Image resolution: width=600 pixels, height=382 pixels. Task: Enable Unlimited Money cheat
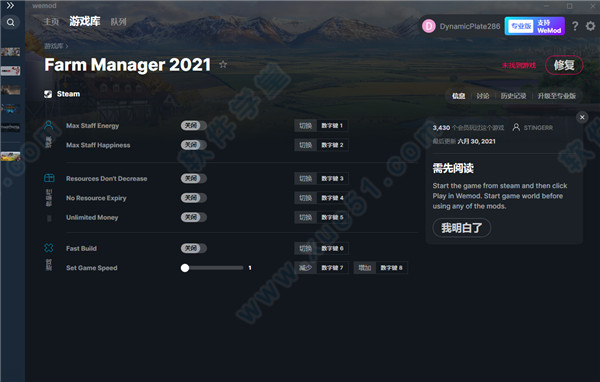coord(194,217)
